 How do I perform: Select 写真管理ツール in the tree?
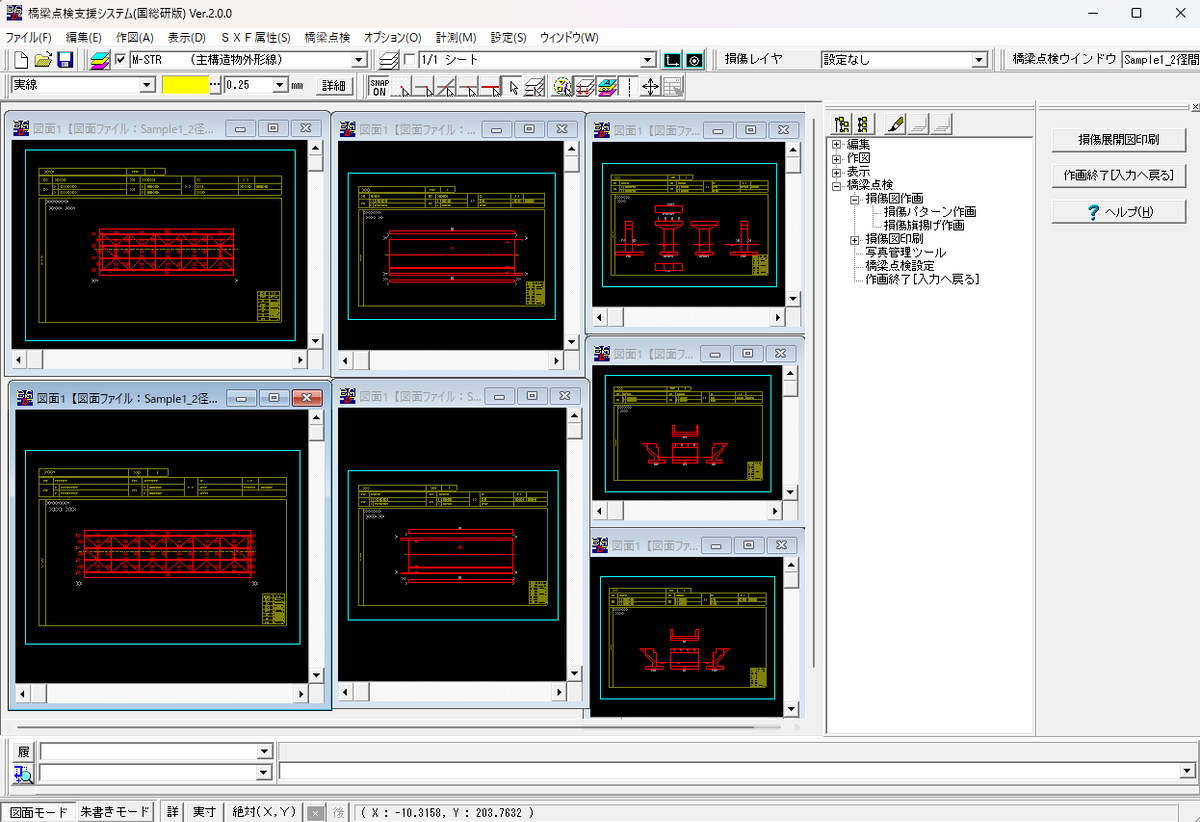tap(905, 253)
